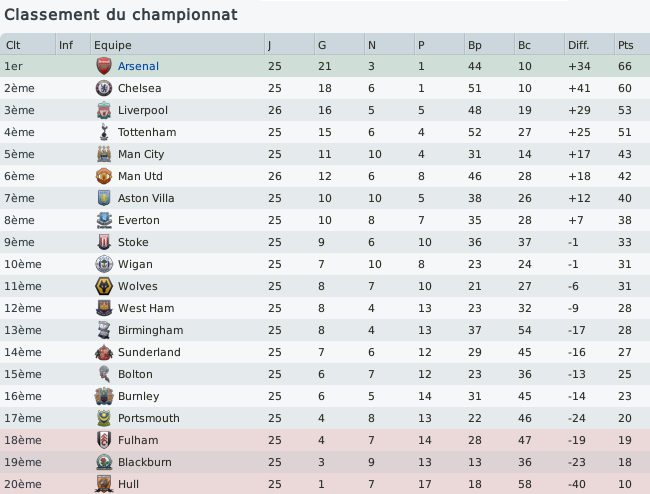
Task: Select the Wolves wolf-head logo
Action: coord(104,286)
